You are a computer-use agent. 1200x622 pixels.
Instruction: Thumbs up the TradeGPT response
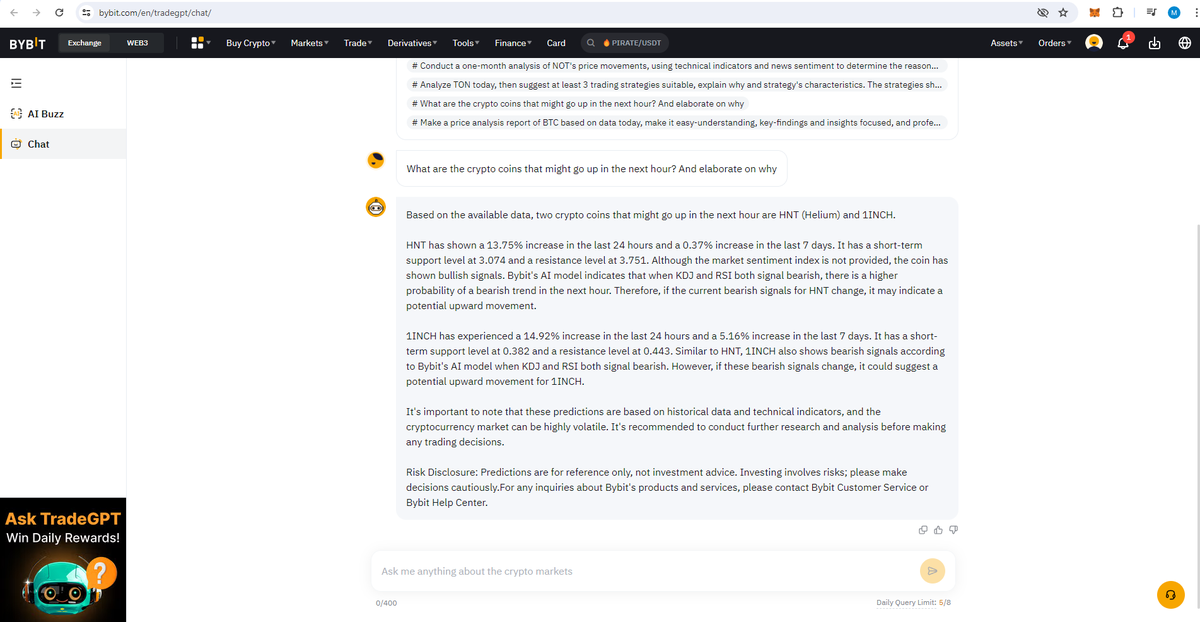click(938, 530)
